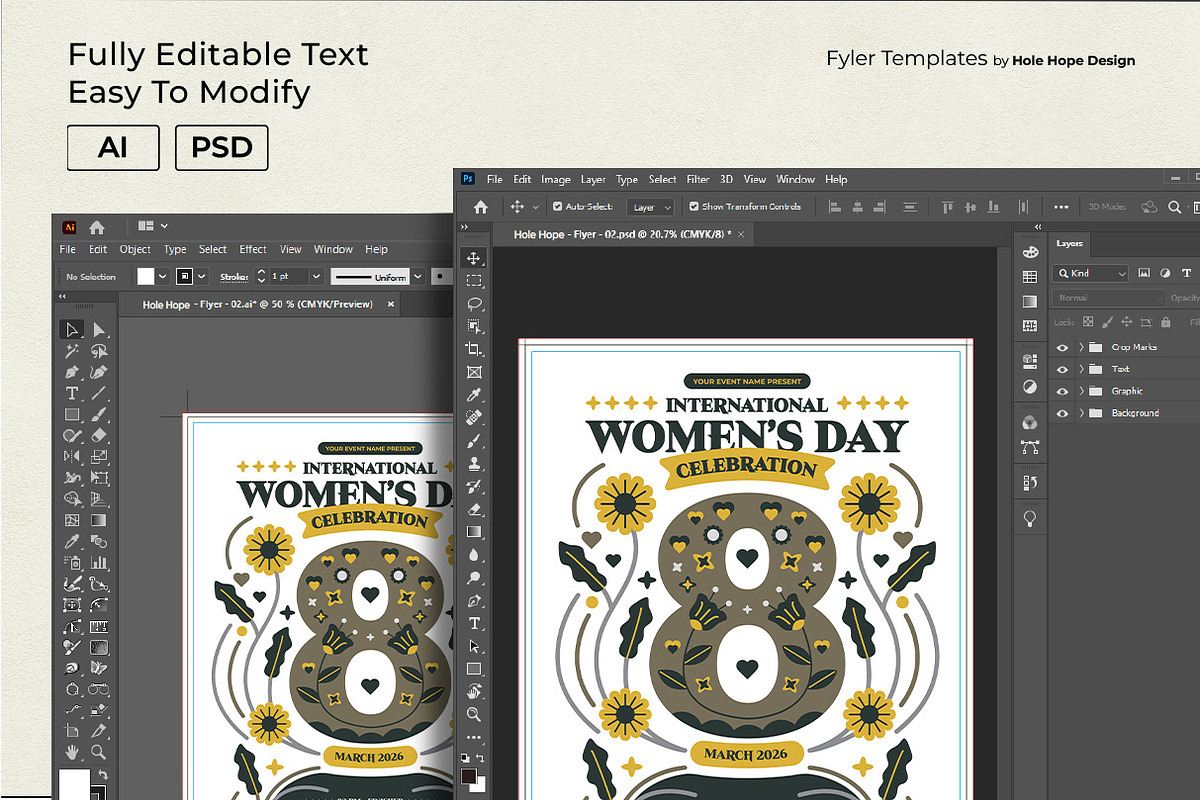Select Illustrator's Selection tool arrow
This screenshot has height=800, width=1200.
pos(71,330)
